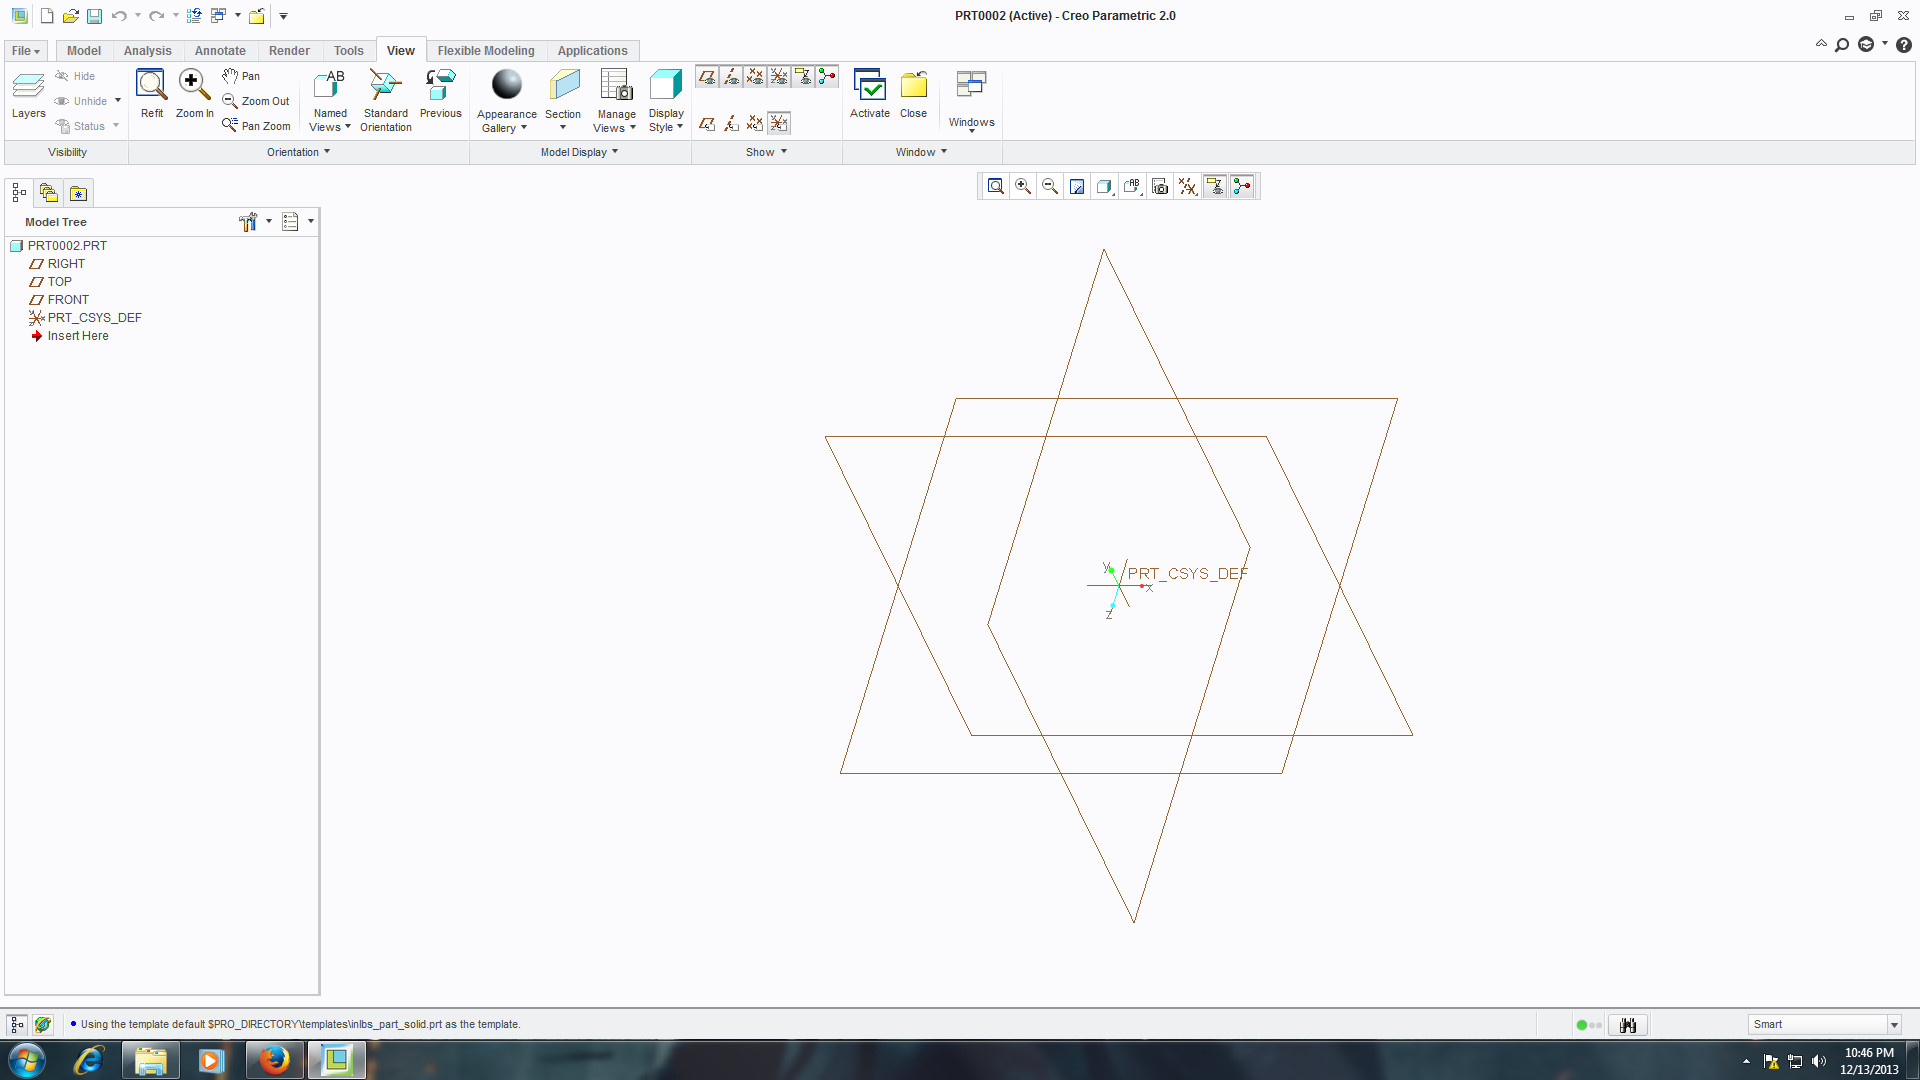Screen dimensions: 1920x1080
Task: Open the Flexible Modeling tab
Action: click(486, 51)
